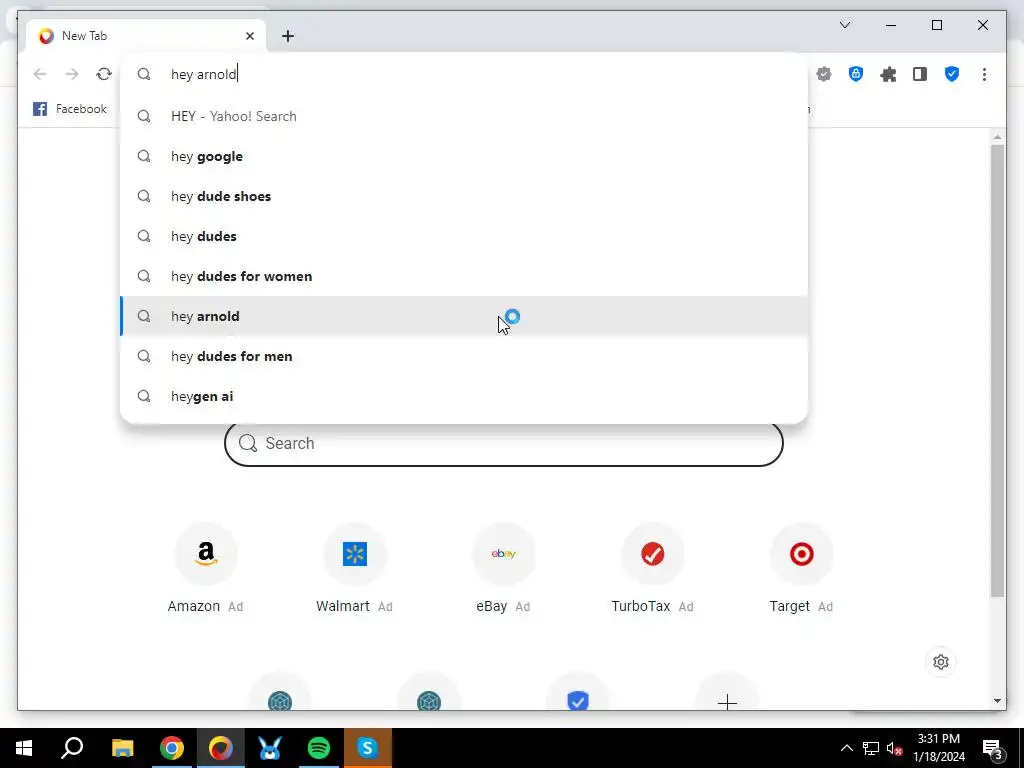This screenshot has height=768, width=1024.
Task: Choose the highlighted hey arnold suggestion
Action: 464,316
